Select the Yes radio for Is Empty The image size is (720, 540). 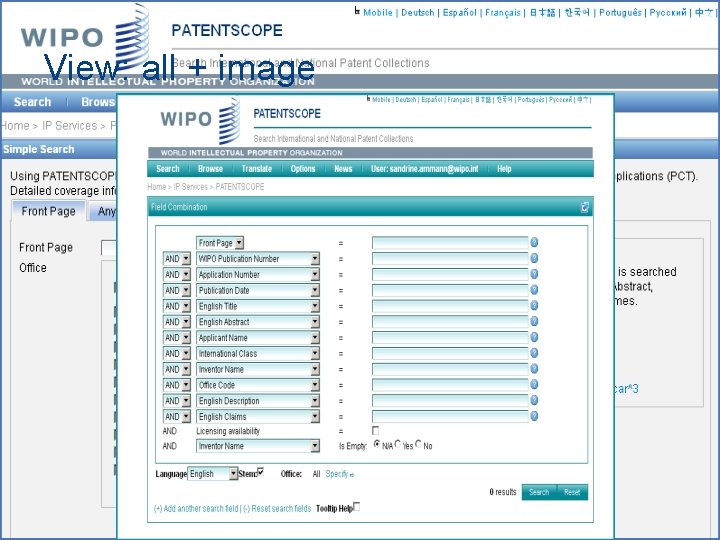pos(398,444)
